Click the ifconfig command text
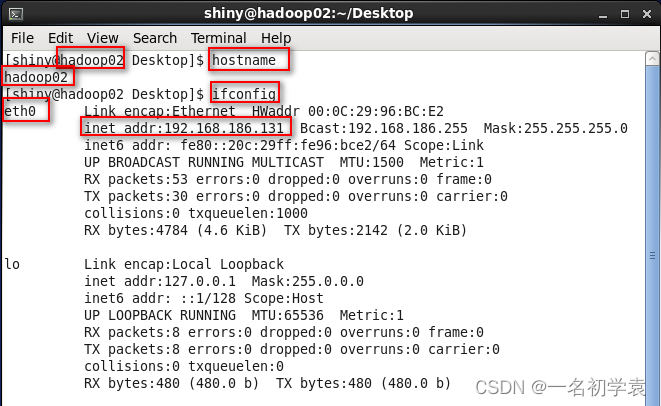The width and height of the screenshot is (661, 406). pyautogui.click(x=244, y=94)
